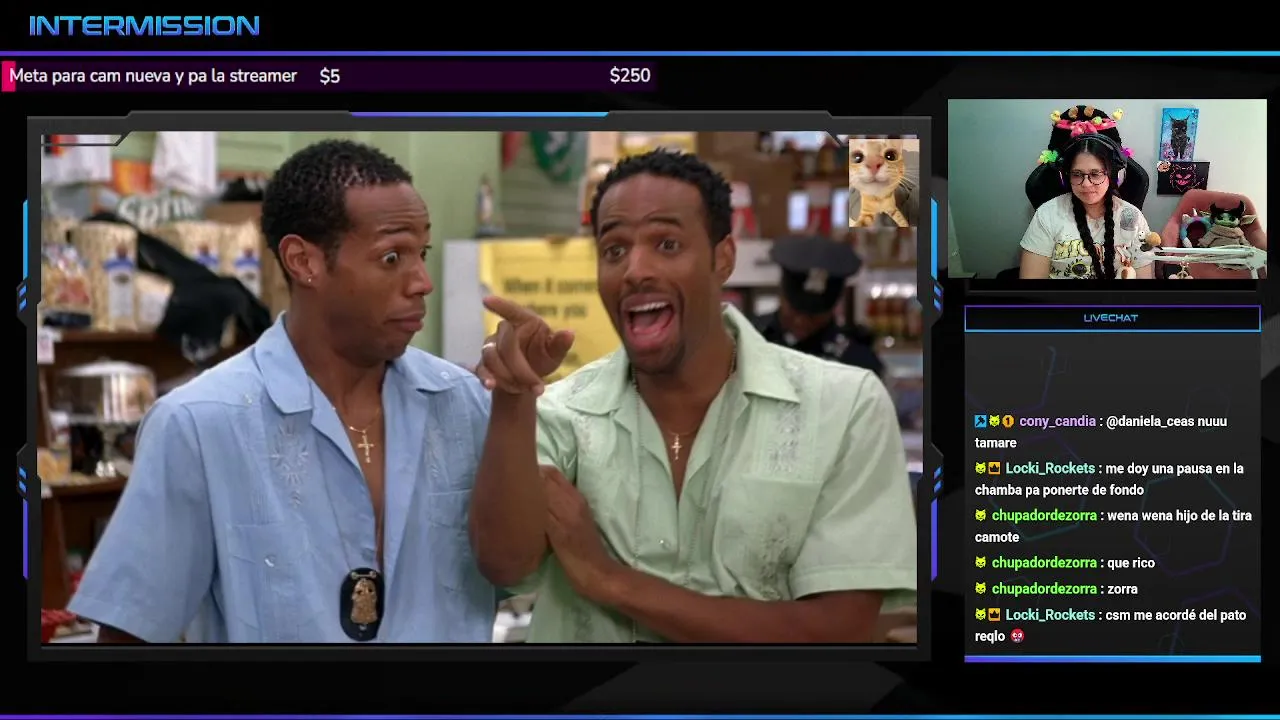Click the '$250' donation goal amount
The height and width of the screenshot is (720, 1280).
[630, 75]
